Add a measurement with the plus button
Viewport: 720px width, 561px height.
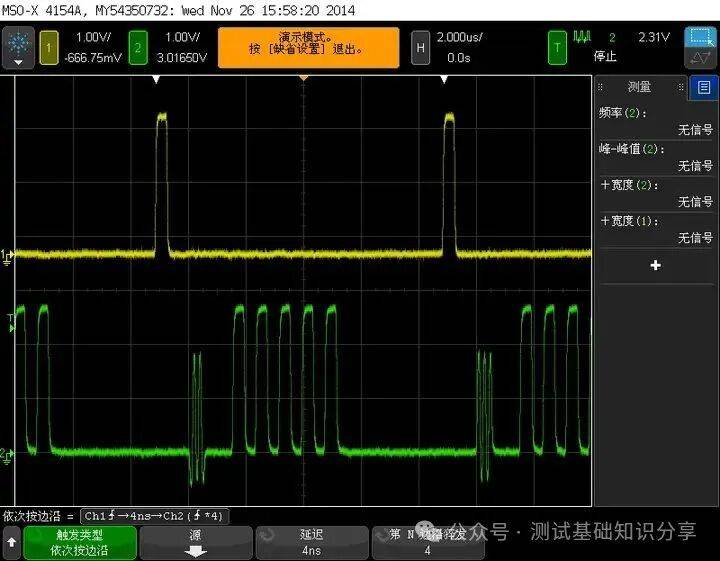[x=655, y=265]
